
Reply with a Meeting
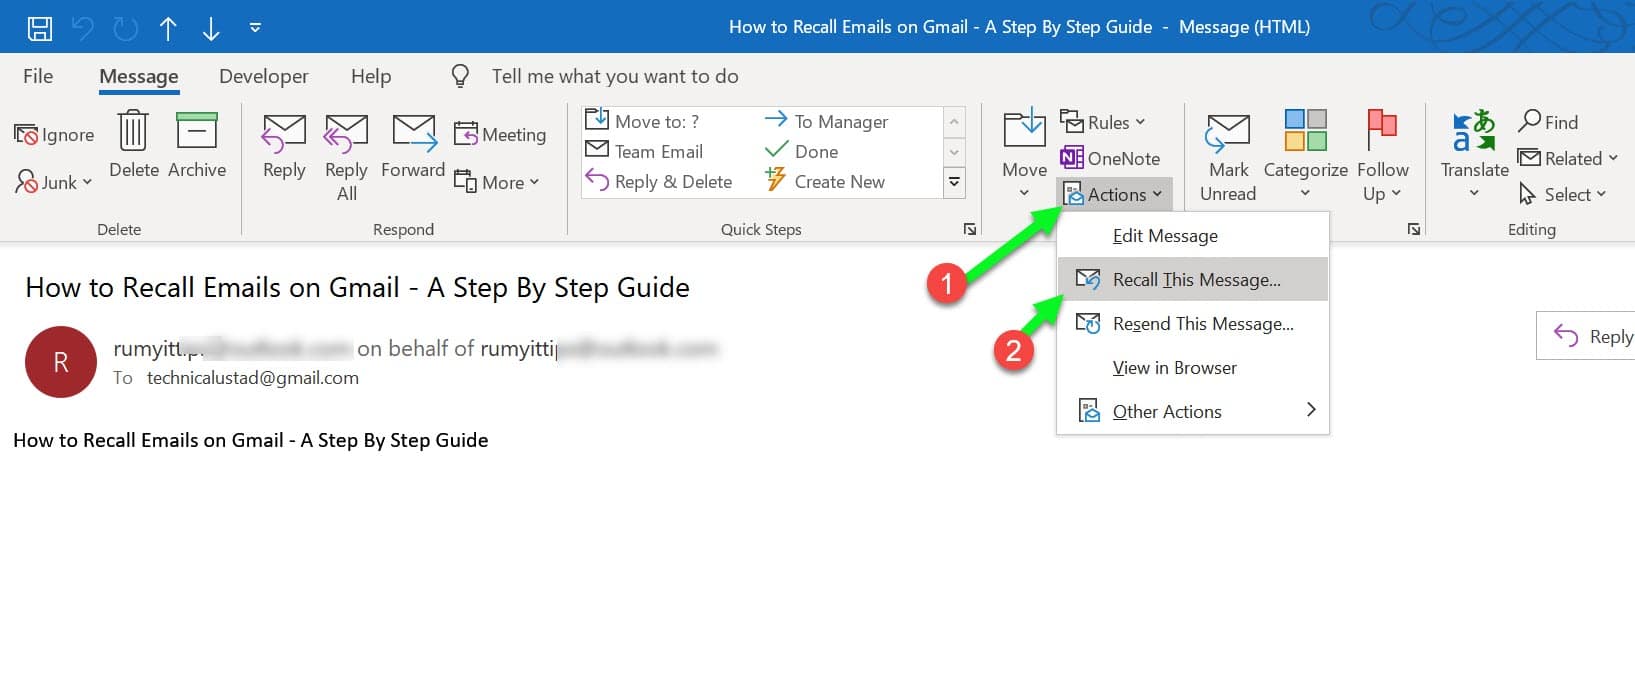point(500,134)
